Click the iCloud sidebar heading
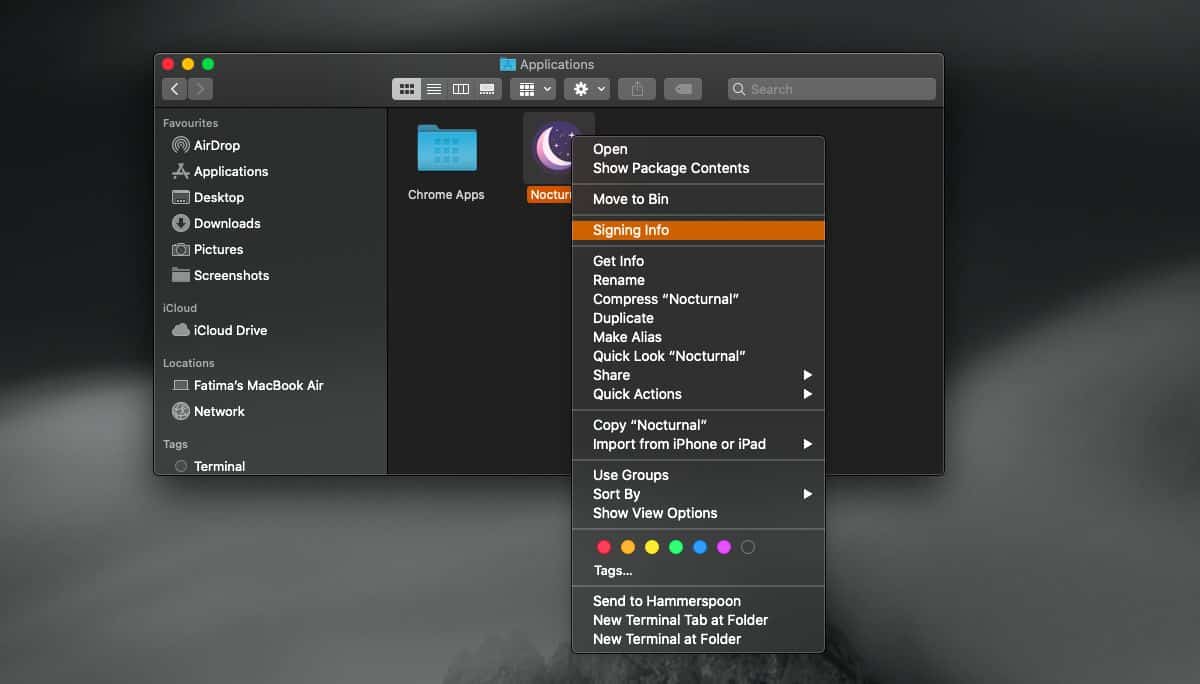Screen dimensions: 1200x684 [180, 308]
